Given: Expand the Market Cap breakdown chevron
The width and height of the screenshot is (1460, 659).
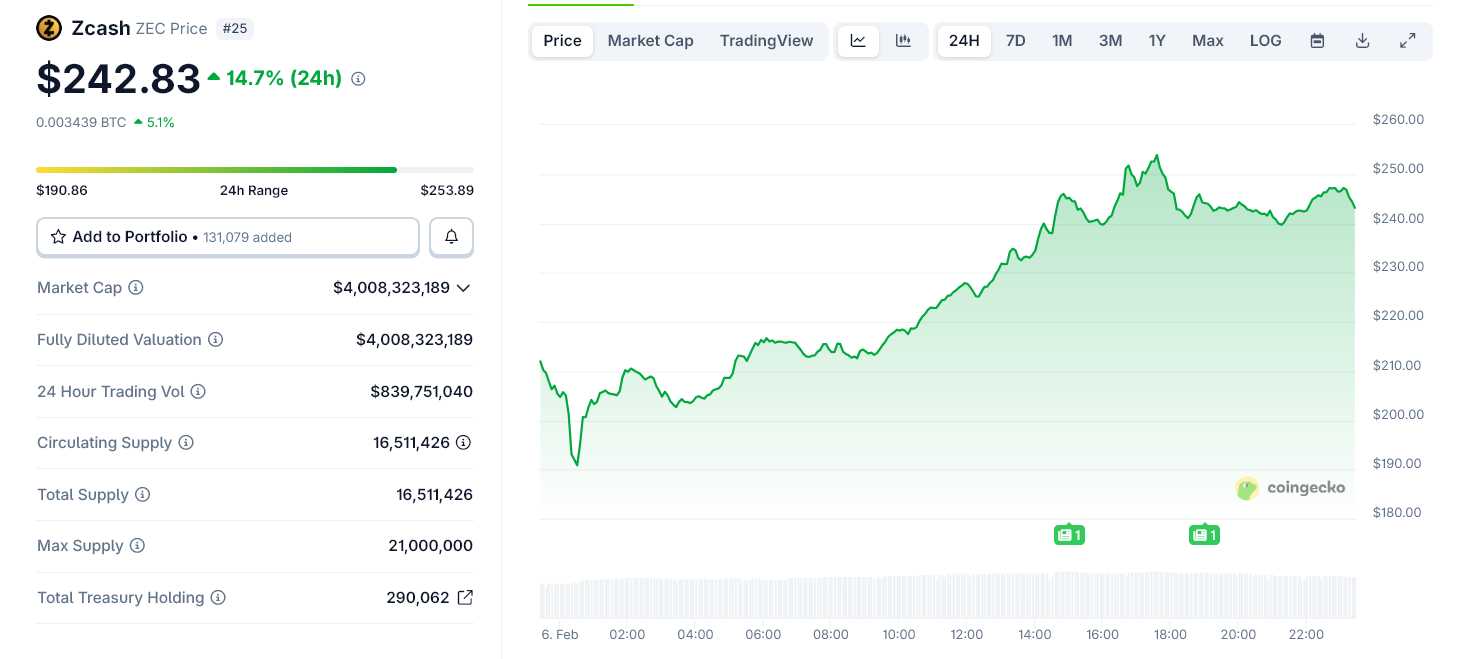Looking at the screenshot, I should tap(463, 288).
